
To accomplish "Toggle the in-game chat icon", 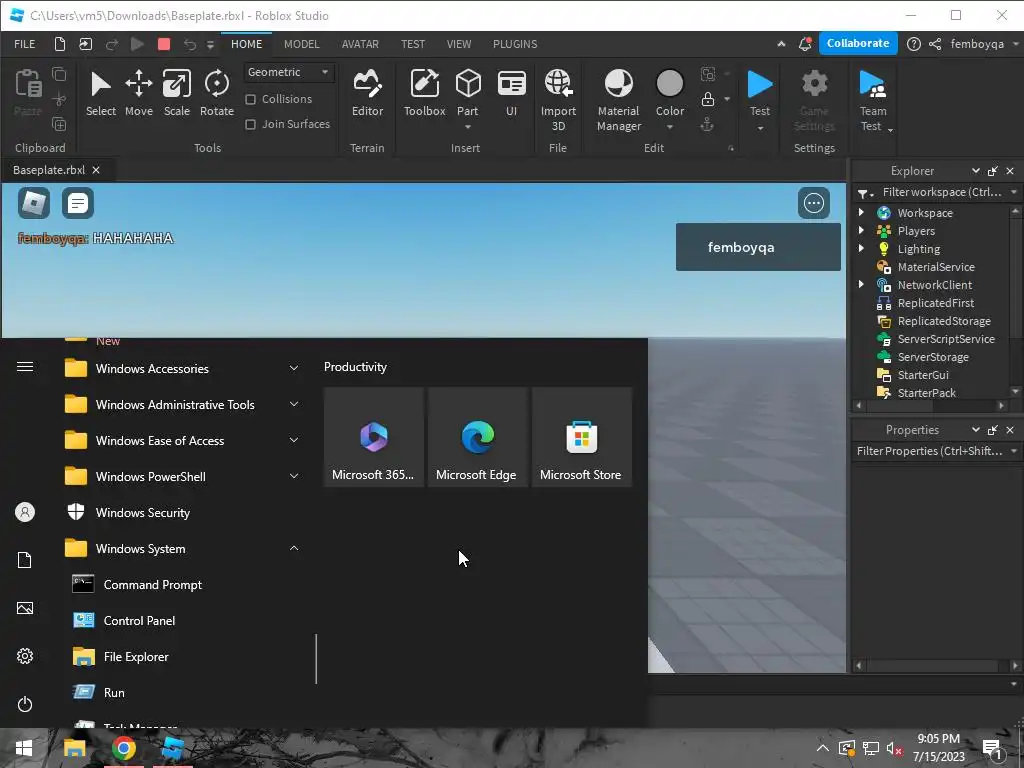I will point(78,203).
